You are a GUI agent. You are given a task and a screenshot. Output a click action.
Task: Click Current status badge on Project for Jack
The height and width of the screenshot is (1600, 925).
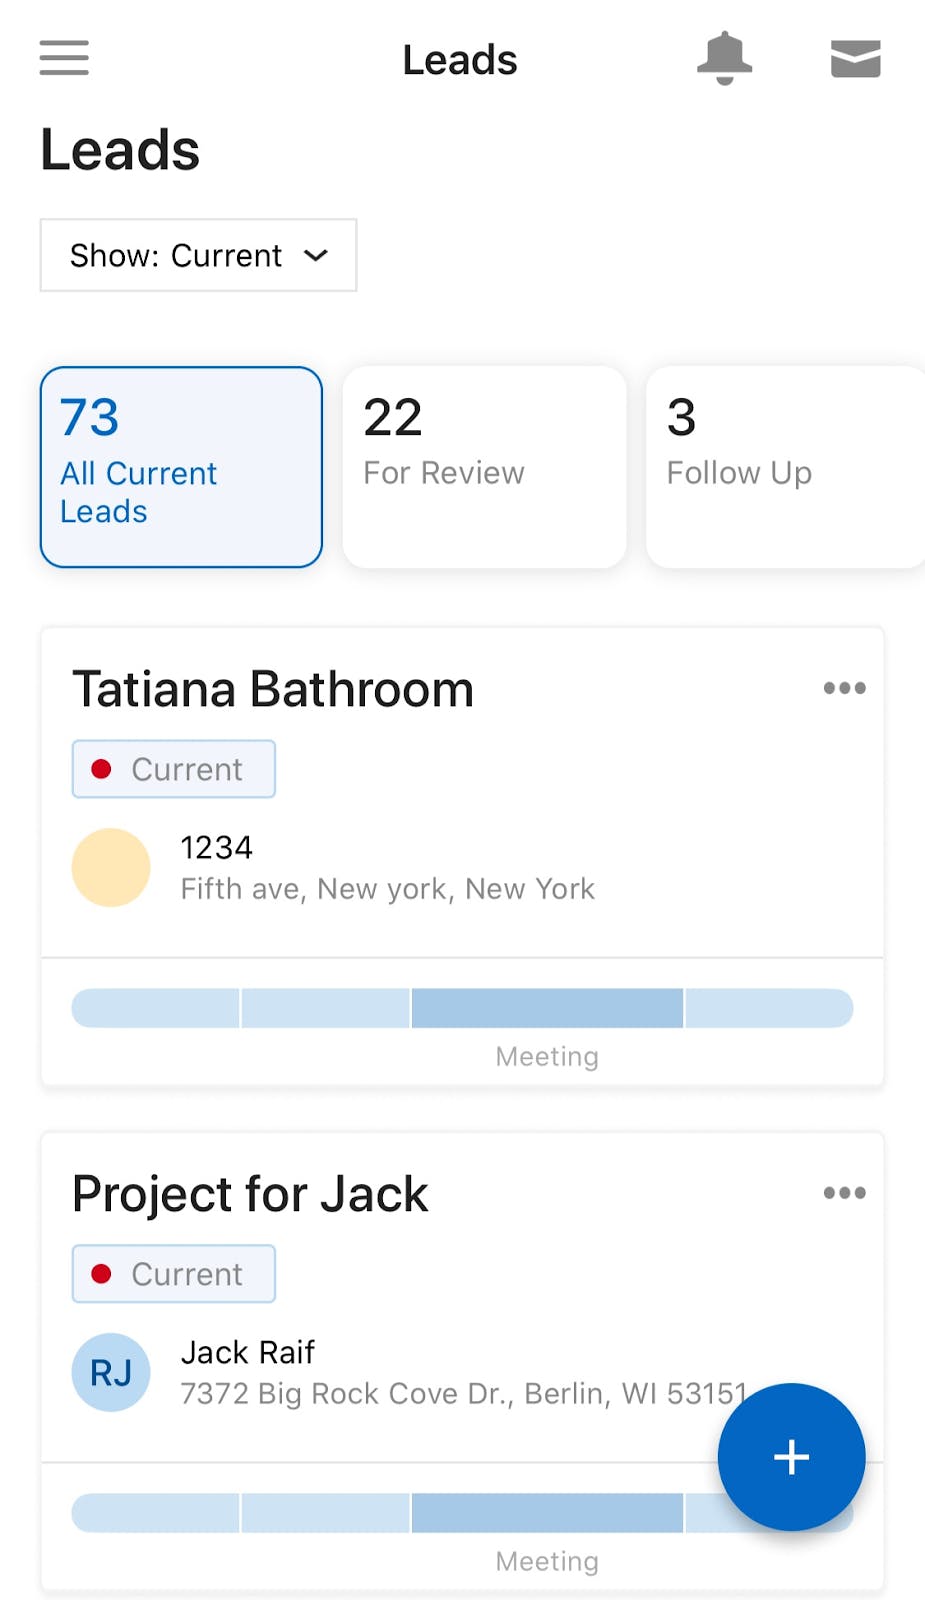tap(174, 1274)
